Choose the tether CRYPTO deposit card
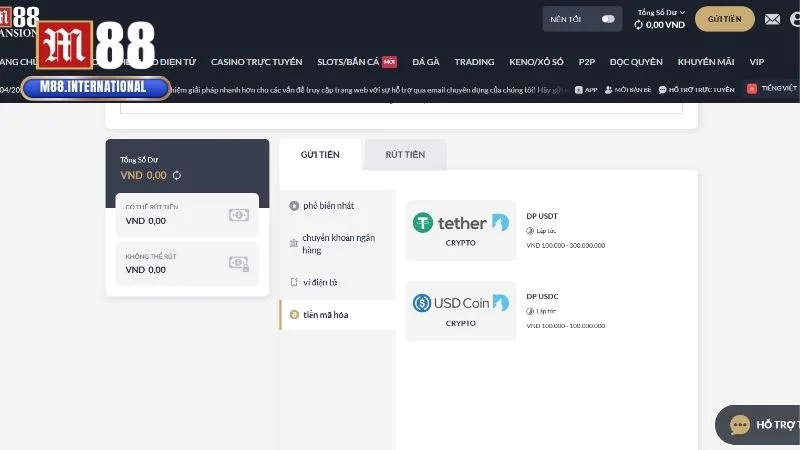Viewport: 800px width, 450px height. [461, 230]
